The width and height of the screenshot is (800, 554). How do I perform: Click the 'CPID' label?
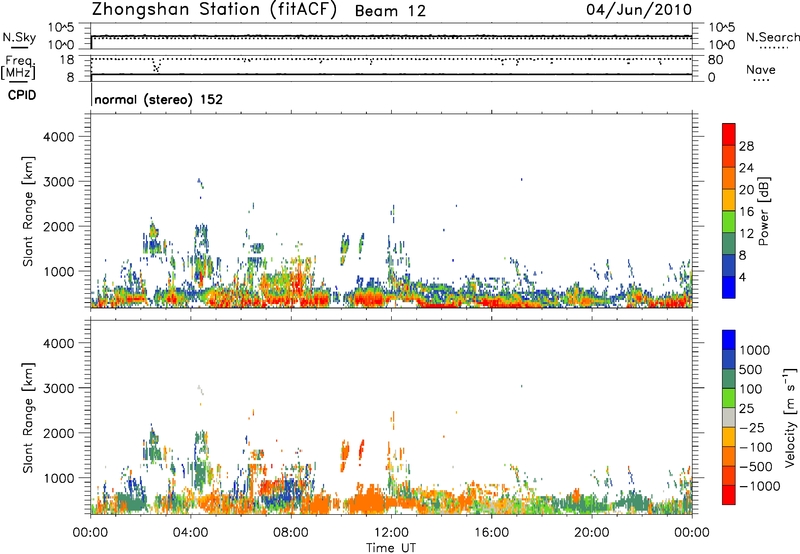pos(22,95)
